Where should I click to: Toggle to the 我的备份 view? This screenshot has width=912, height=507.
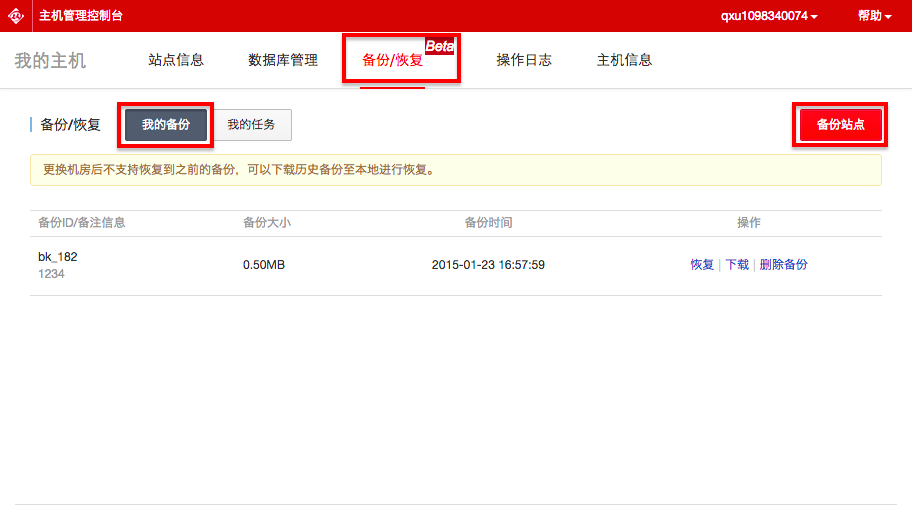click(165, 125)
